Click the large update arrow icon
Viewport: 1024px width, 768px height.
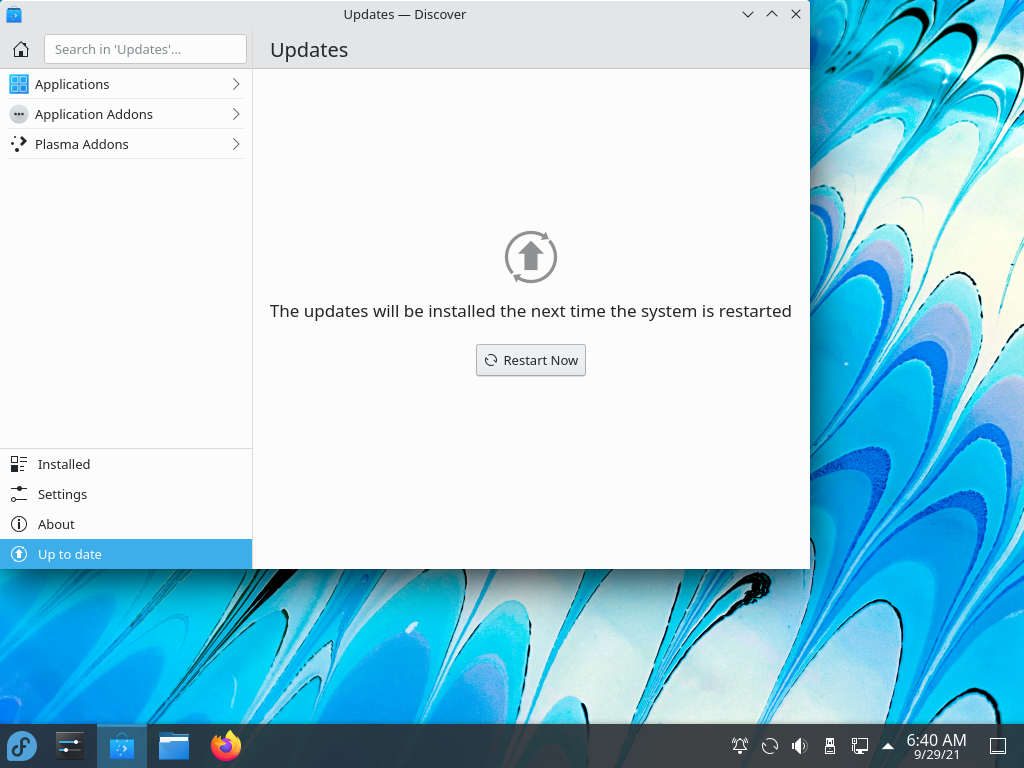tap(530, 257)
